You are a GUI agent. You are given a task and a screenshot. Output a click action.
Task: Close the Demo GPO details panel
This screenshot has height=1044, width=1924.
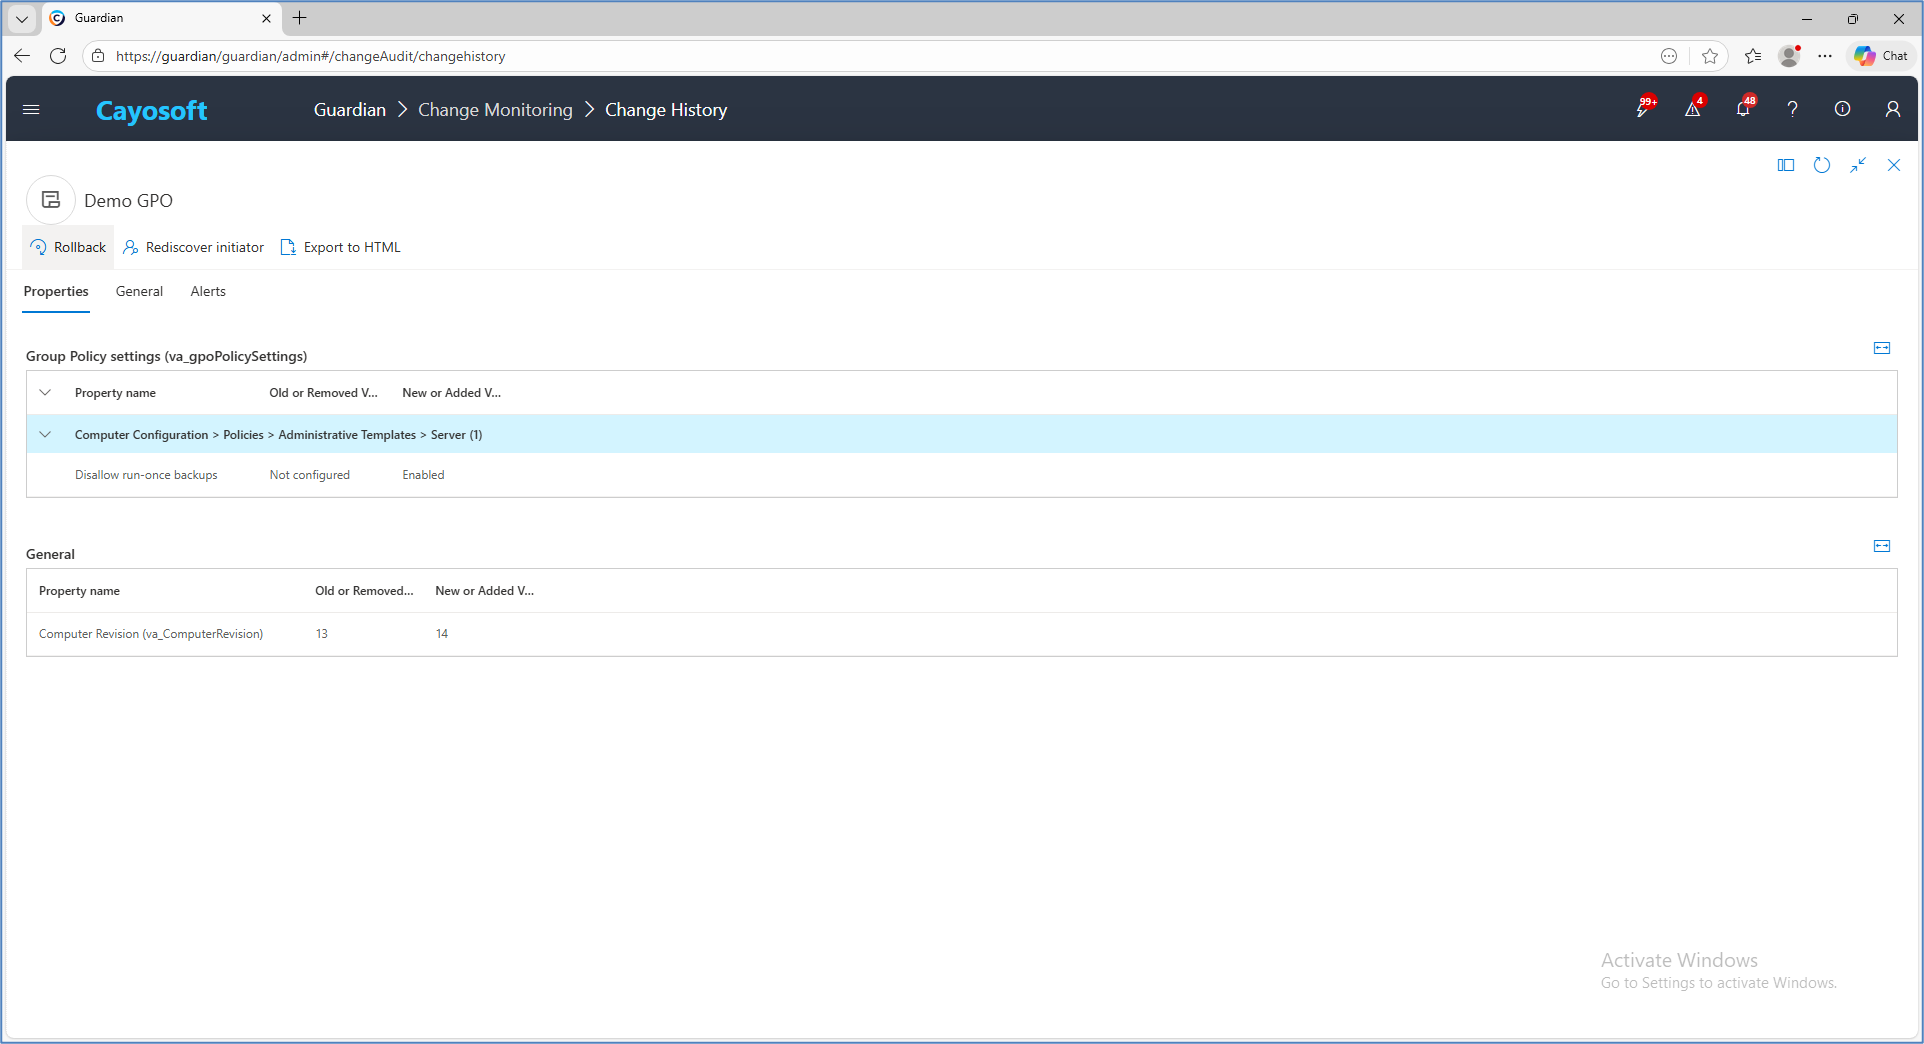1893,165
